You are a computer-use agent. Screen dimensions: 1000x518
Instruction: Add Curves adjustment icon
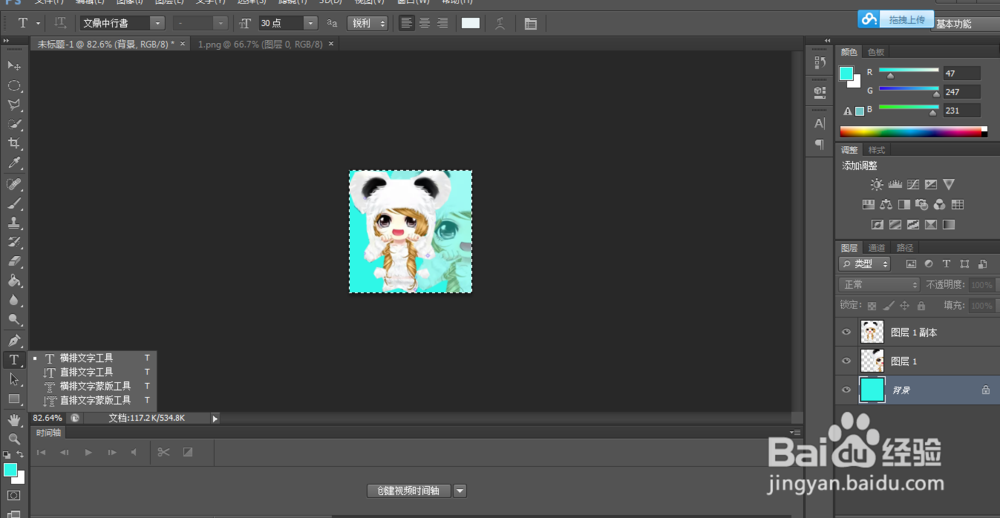(913, 184)
